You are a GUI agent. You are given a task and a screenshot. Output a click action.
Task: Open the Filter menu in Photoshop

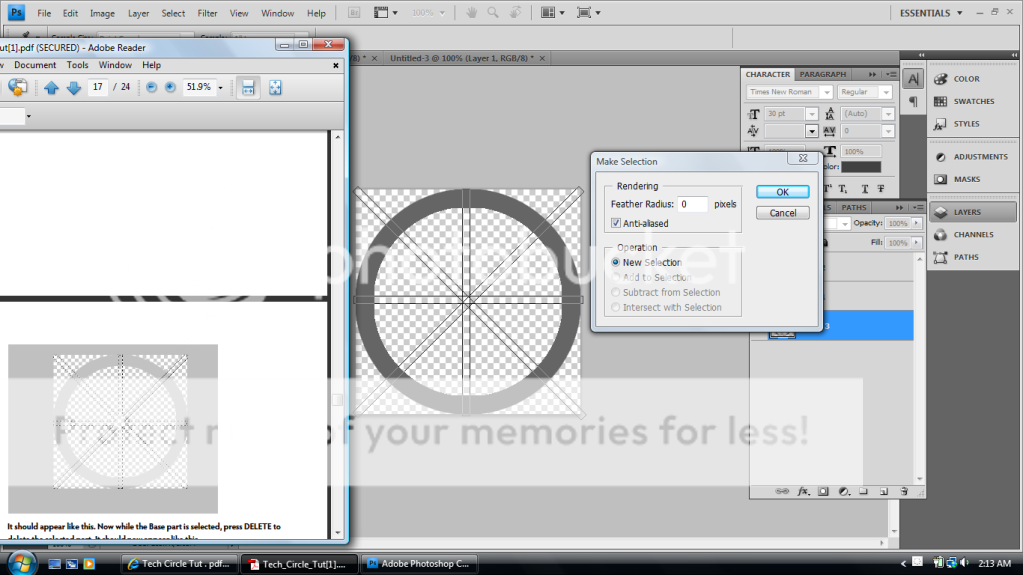[x=207, y=13]
